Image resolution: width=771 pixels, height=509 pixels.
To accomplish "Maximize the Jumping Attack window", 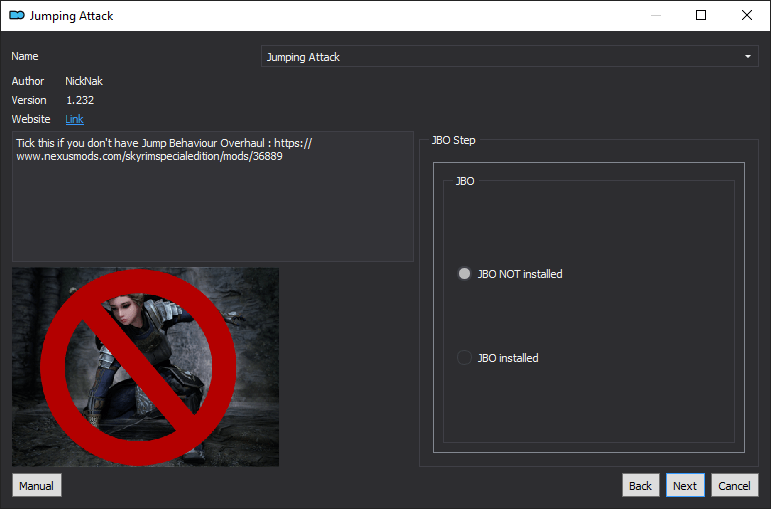I will (701, 15).
